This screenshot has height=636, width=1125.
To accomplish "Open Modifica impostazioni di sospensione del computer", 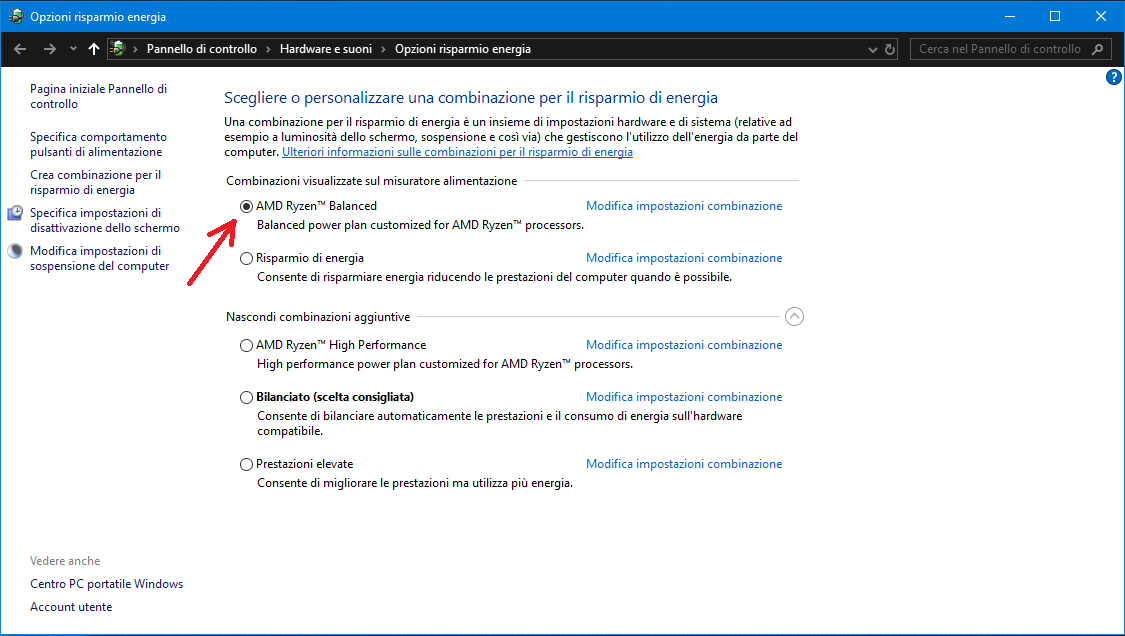I will click(100, 258).
